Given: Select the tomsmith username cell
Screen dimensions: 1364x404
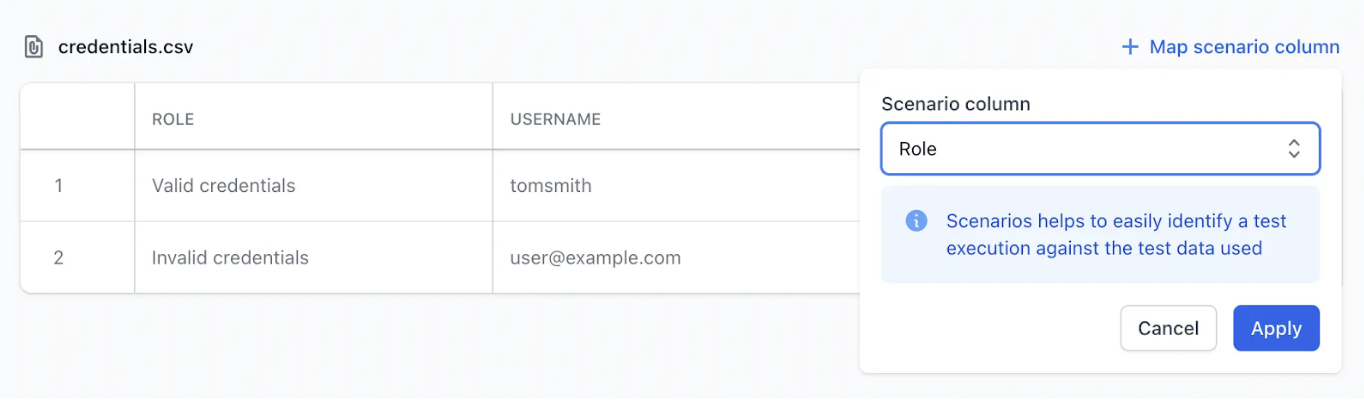Looking at the screenshot, I should [550, 186].
